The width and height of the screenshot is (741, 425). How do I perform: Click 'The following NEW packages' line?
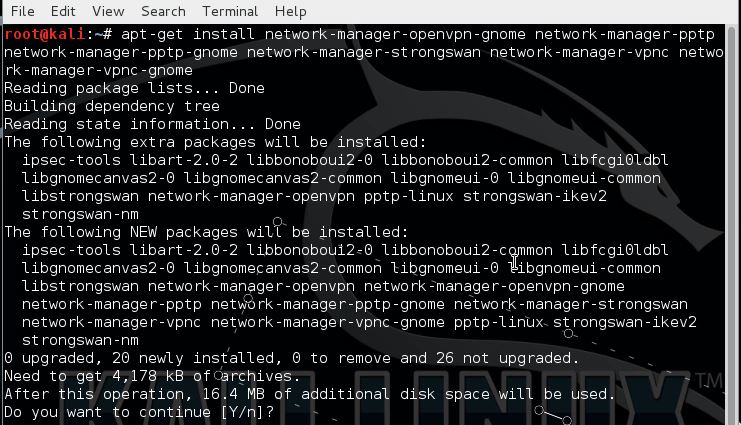206,232
